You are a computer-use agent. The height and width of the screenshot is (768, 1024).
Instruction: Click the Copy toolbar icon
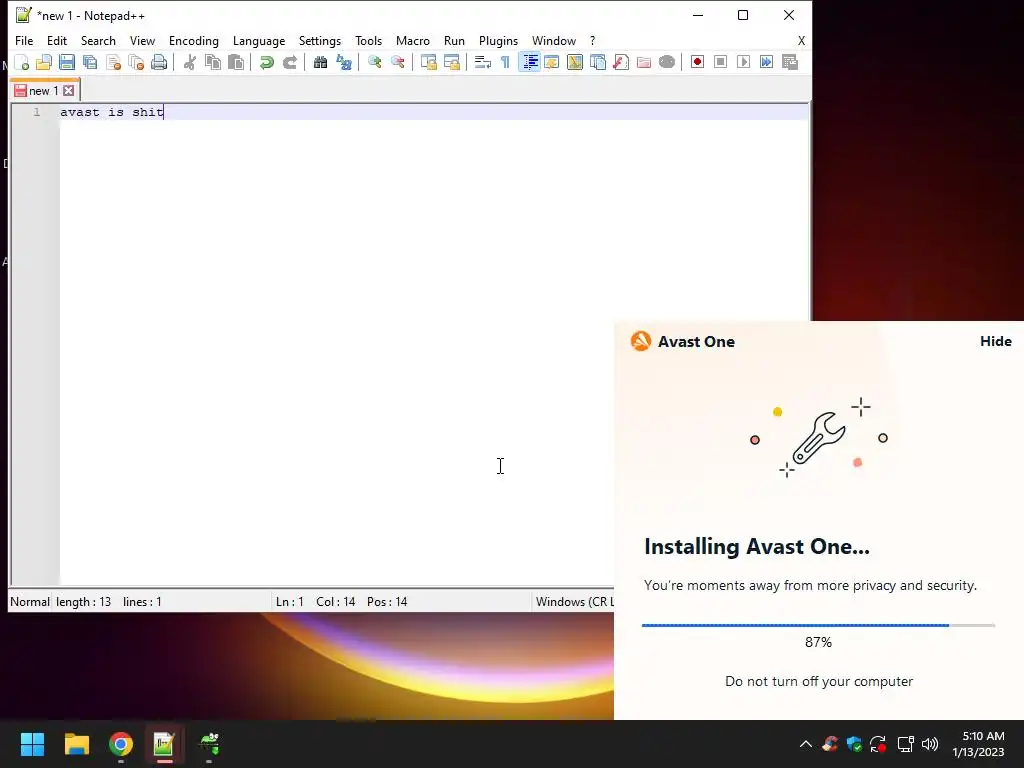(213, 62)
